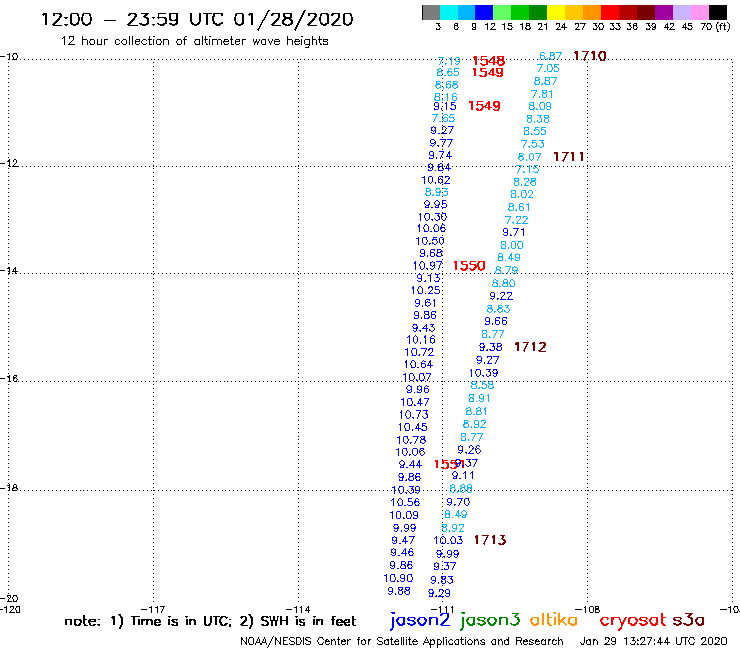This screenshot has width=740, height=650.
Task: Click the 7.65 wave height reading
Action: pos(443,118)
